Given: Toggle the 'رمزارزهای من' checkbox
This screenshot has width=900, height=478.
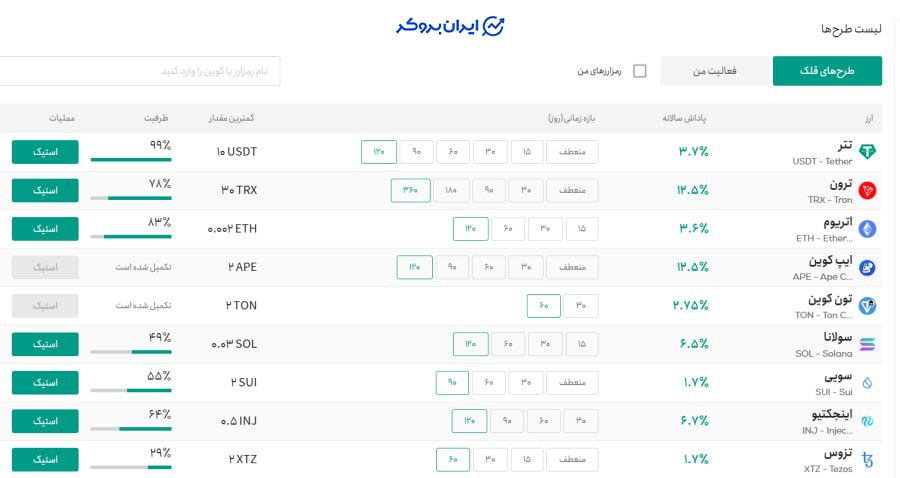Looking at the screenshot, I should pos(640,71).
